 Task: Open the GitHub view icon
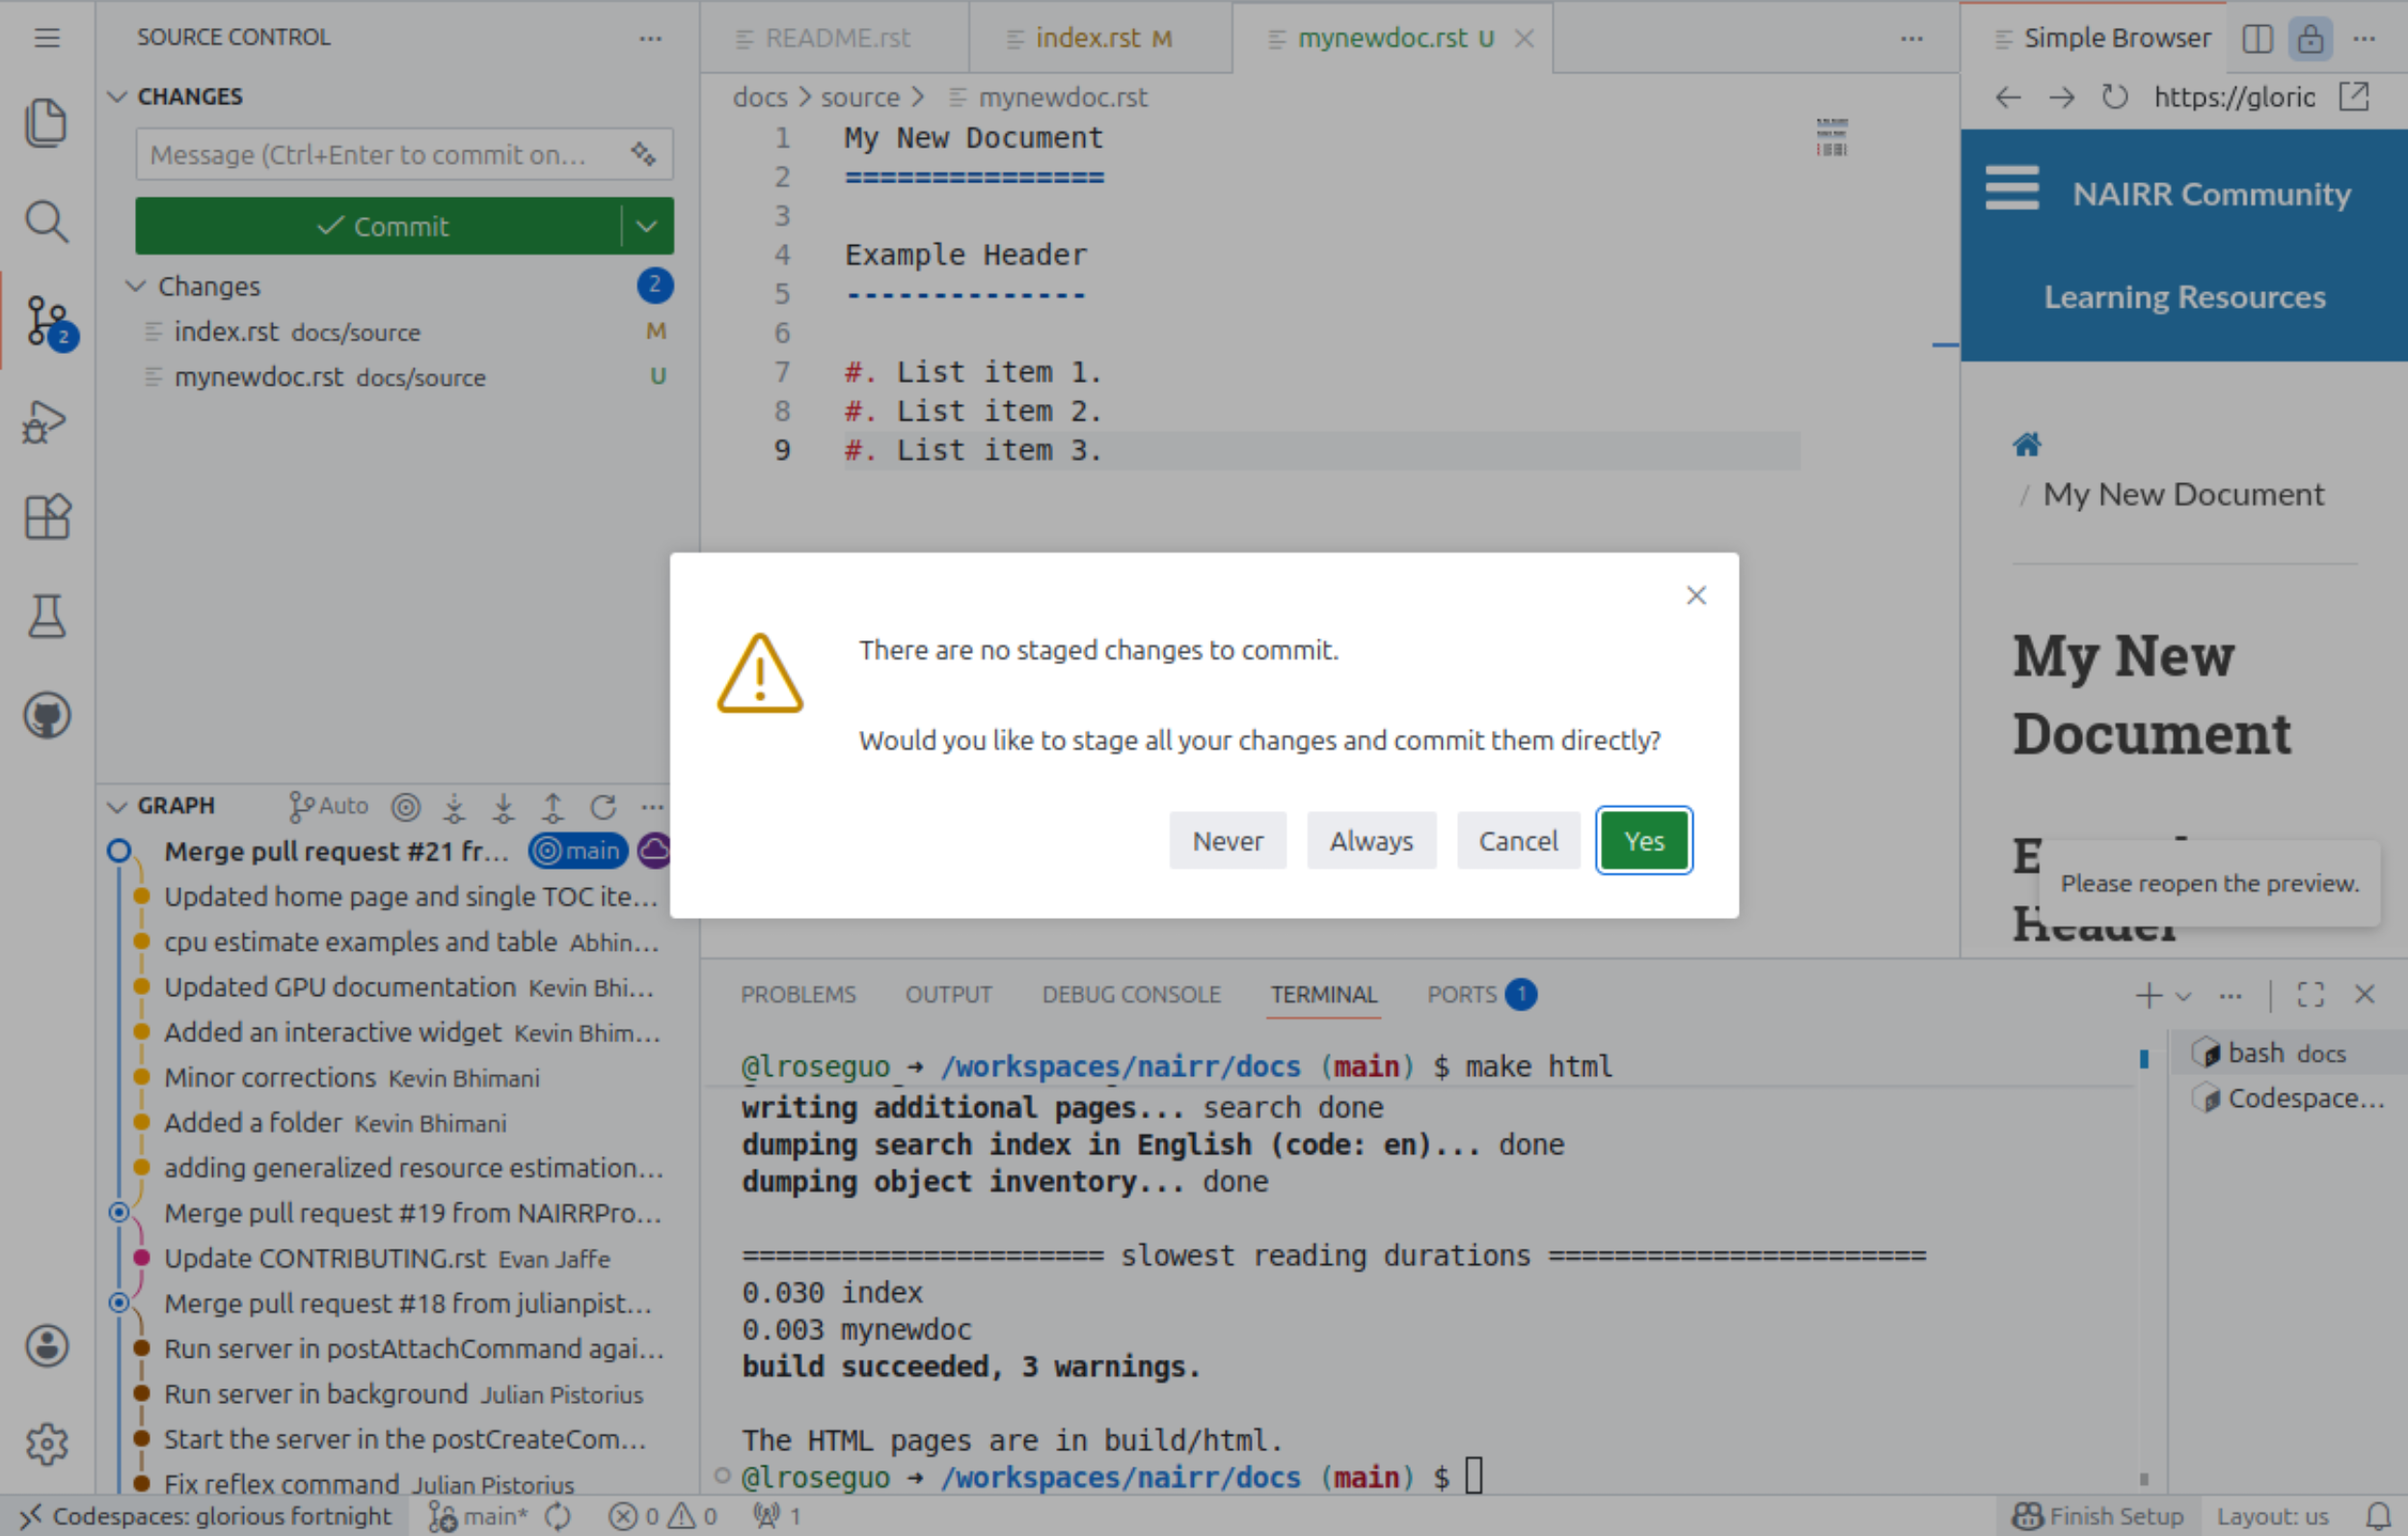point(47,715)
